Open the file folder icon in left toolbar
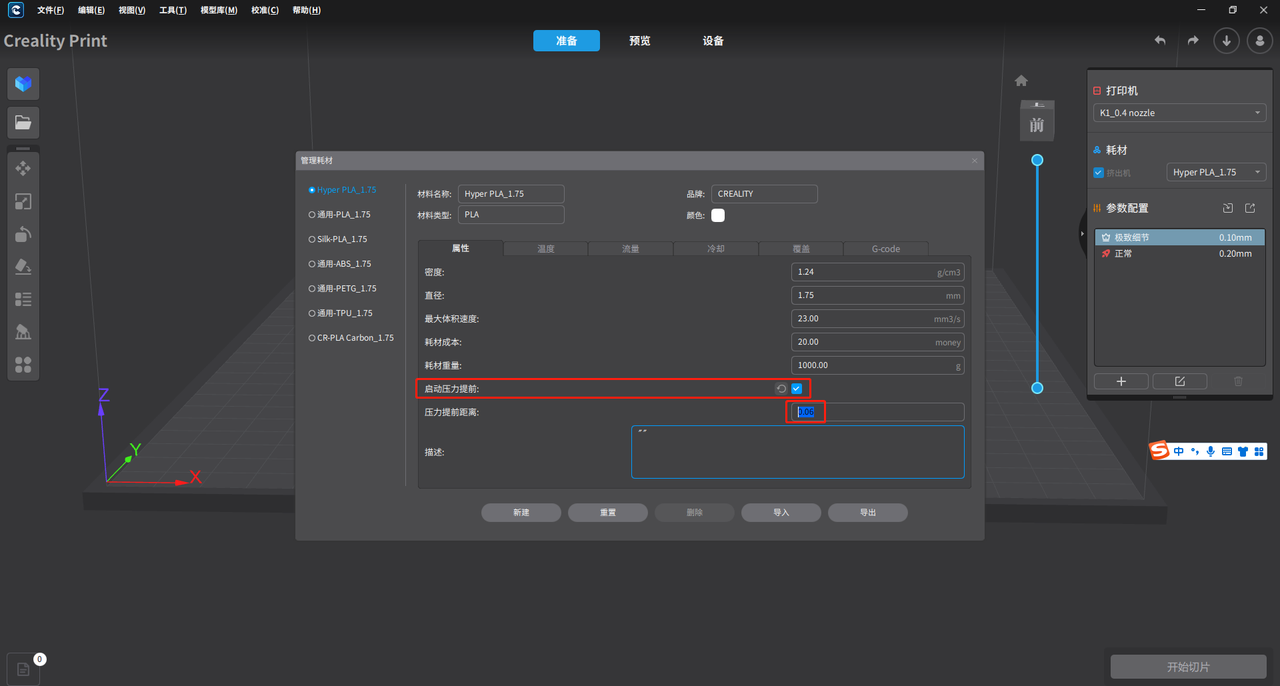 click(x=23, y=123)
